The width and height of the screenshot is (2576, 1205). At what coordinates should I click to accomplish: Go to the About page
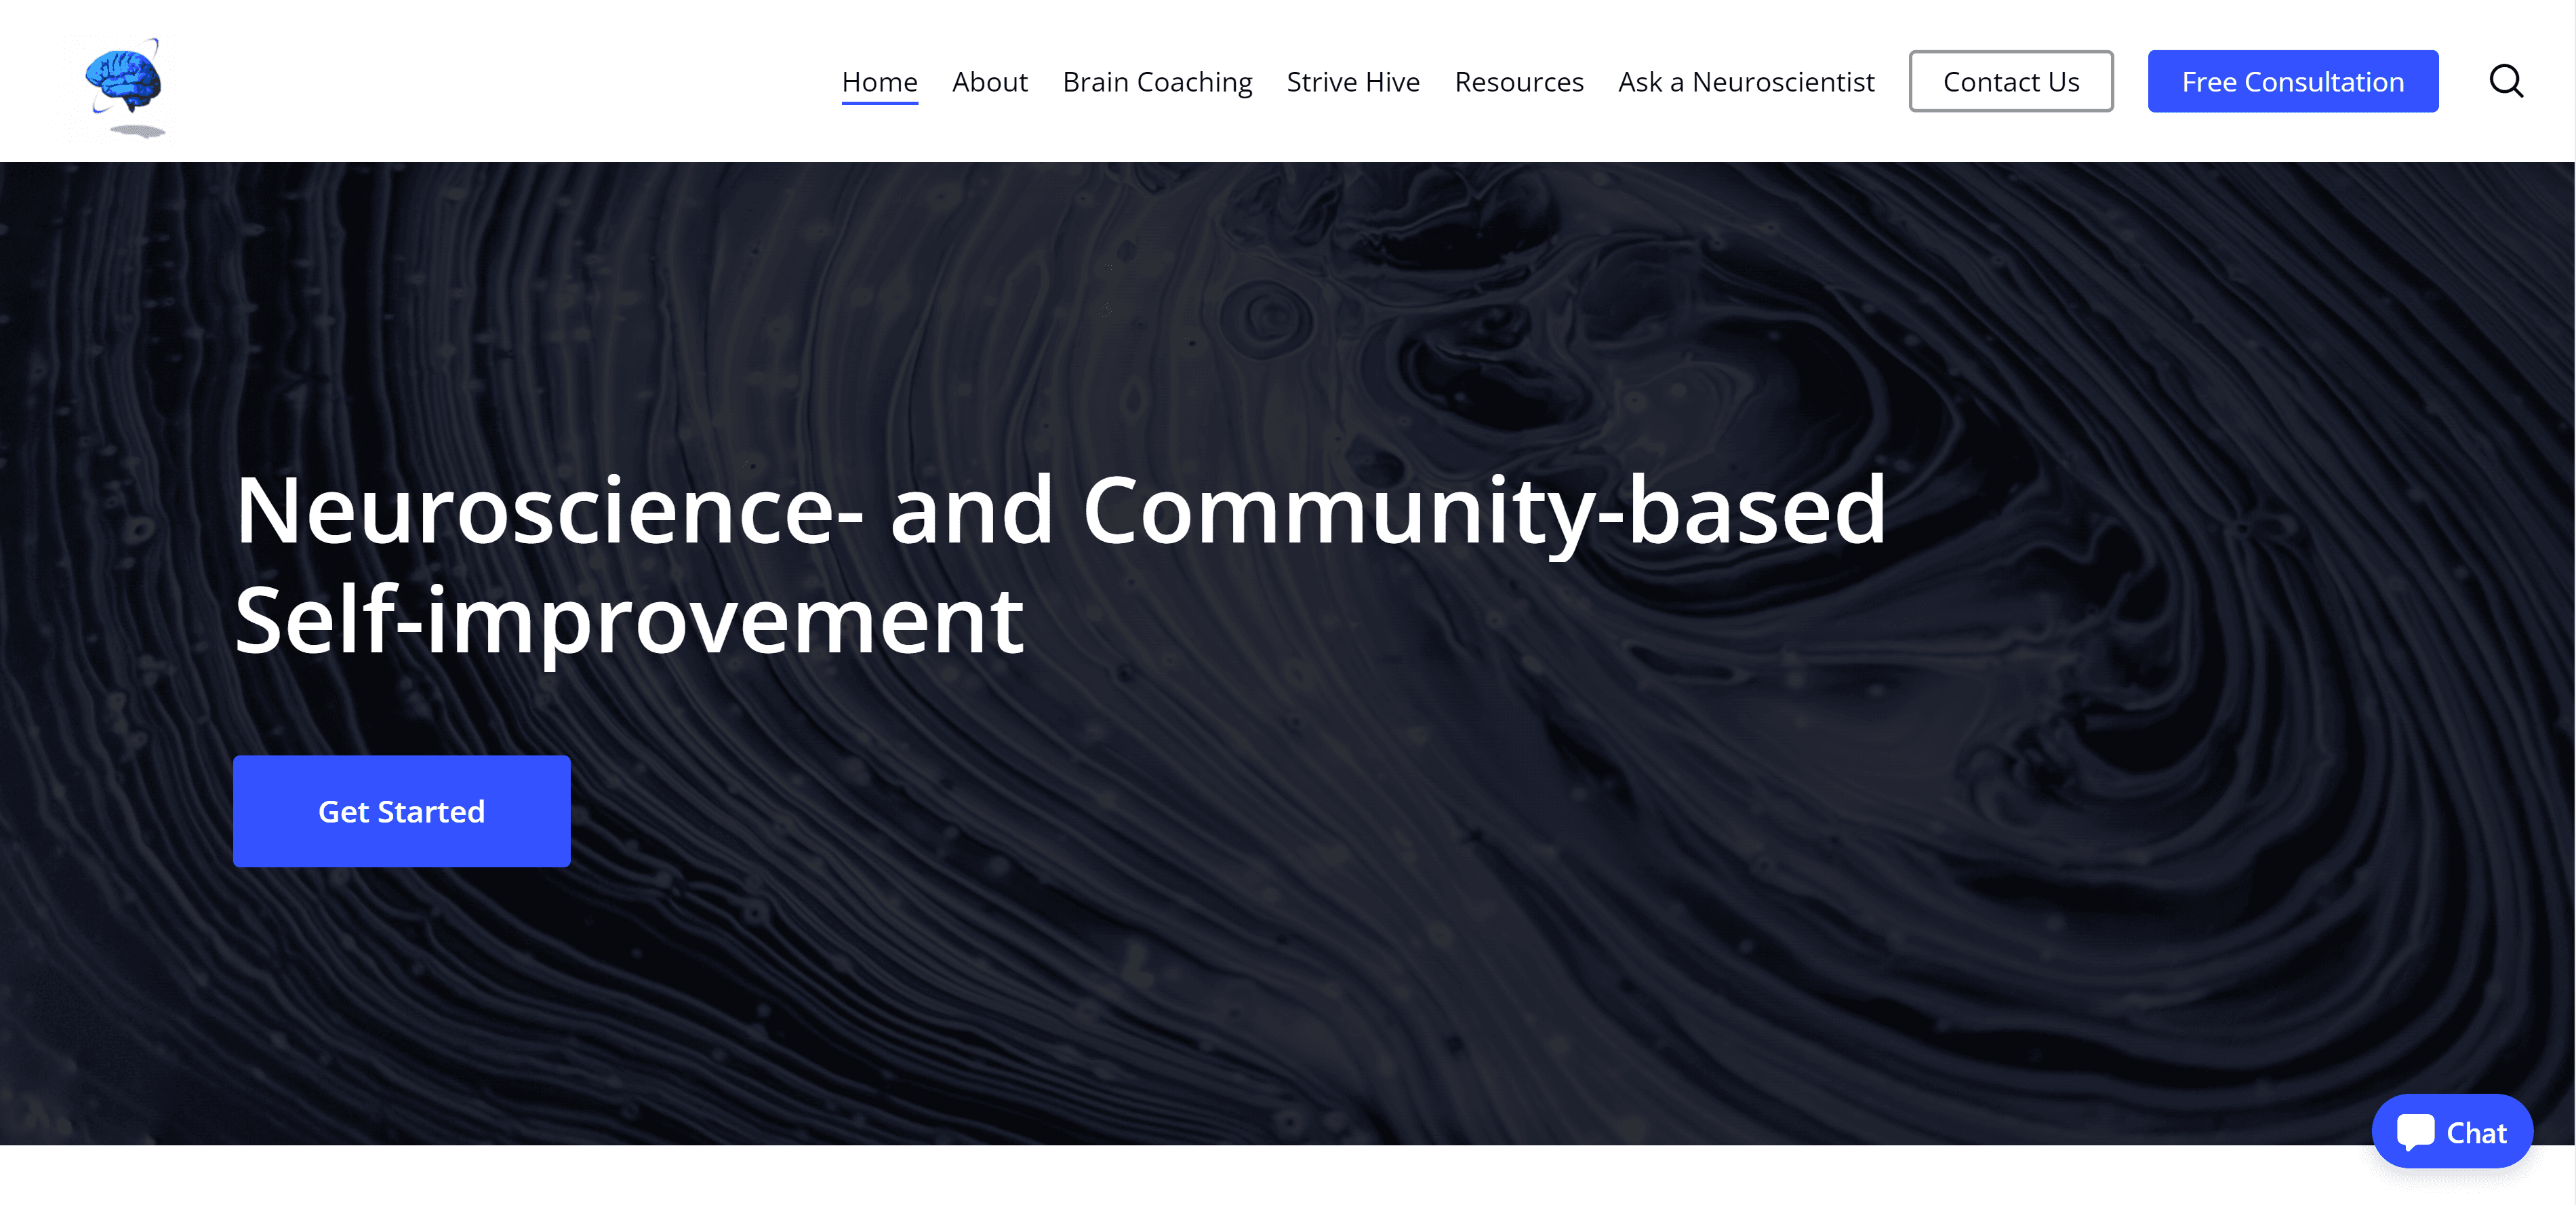[989, 82]
